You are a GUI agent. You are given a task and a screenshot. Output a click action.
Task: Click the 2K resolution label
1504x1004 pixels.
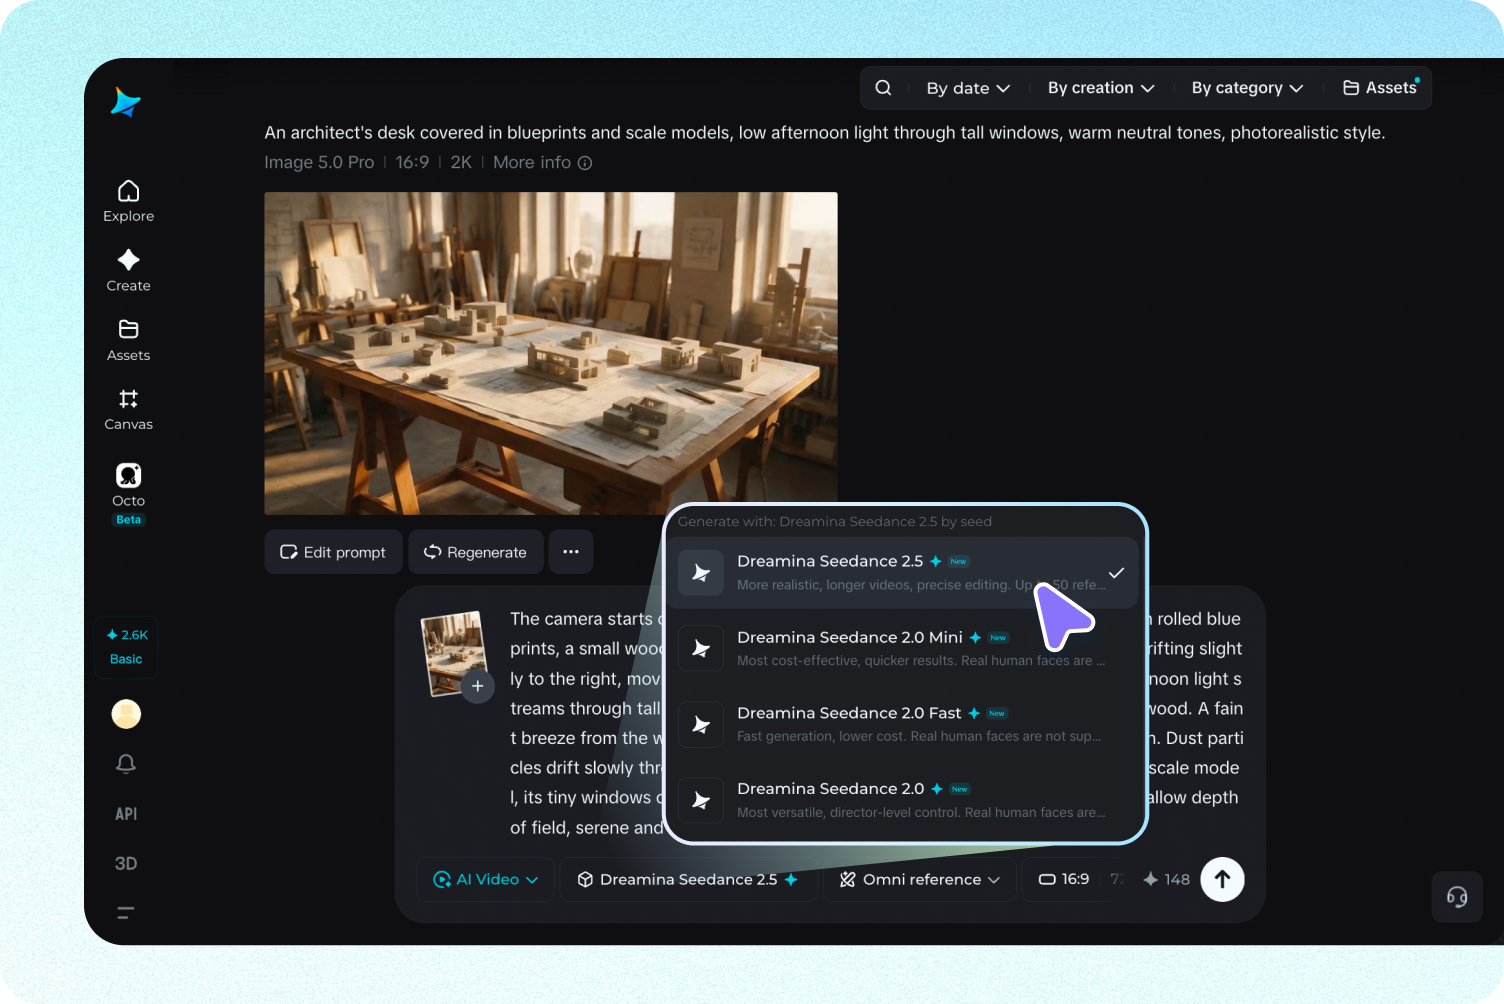coord(461,162)
